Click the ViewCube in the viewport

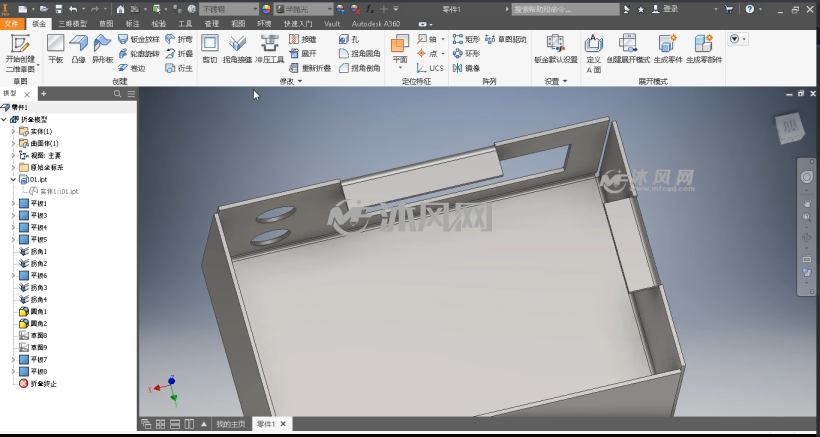point(788,128)
